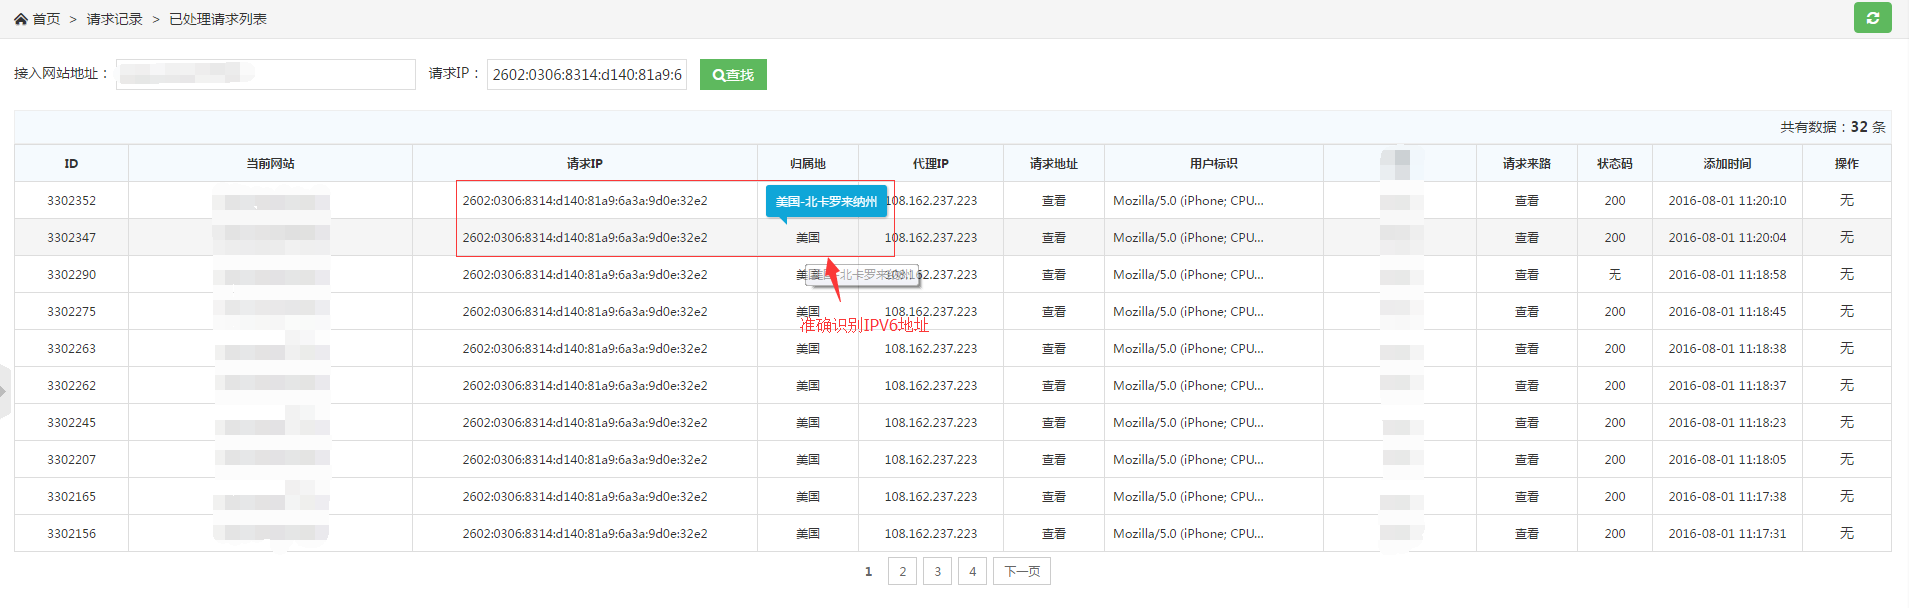Click 美国 location in row 3302262

point(807,386)
